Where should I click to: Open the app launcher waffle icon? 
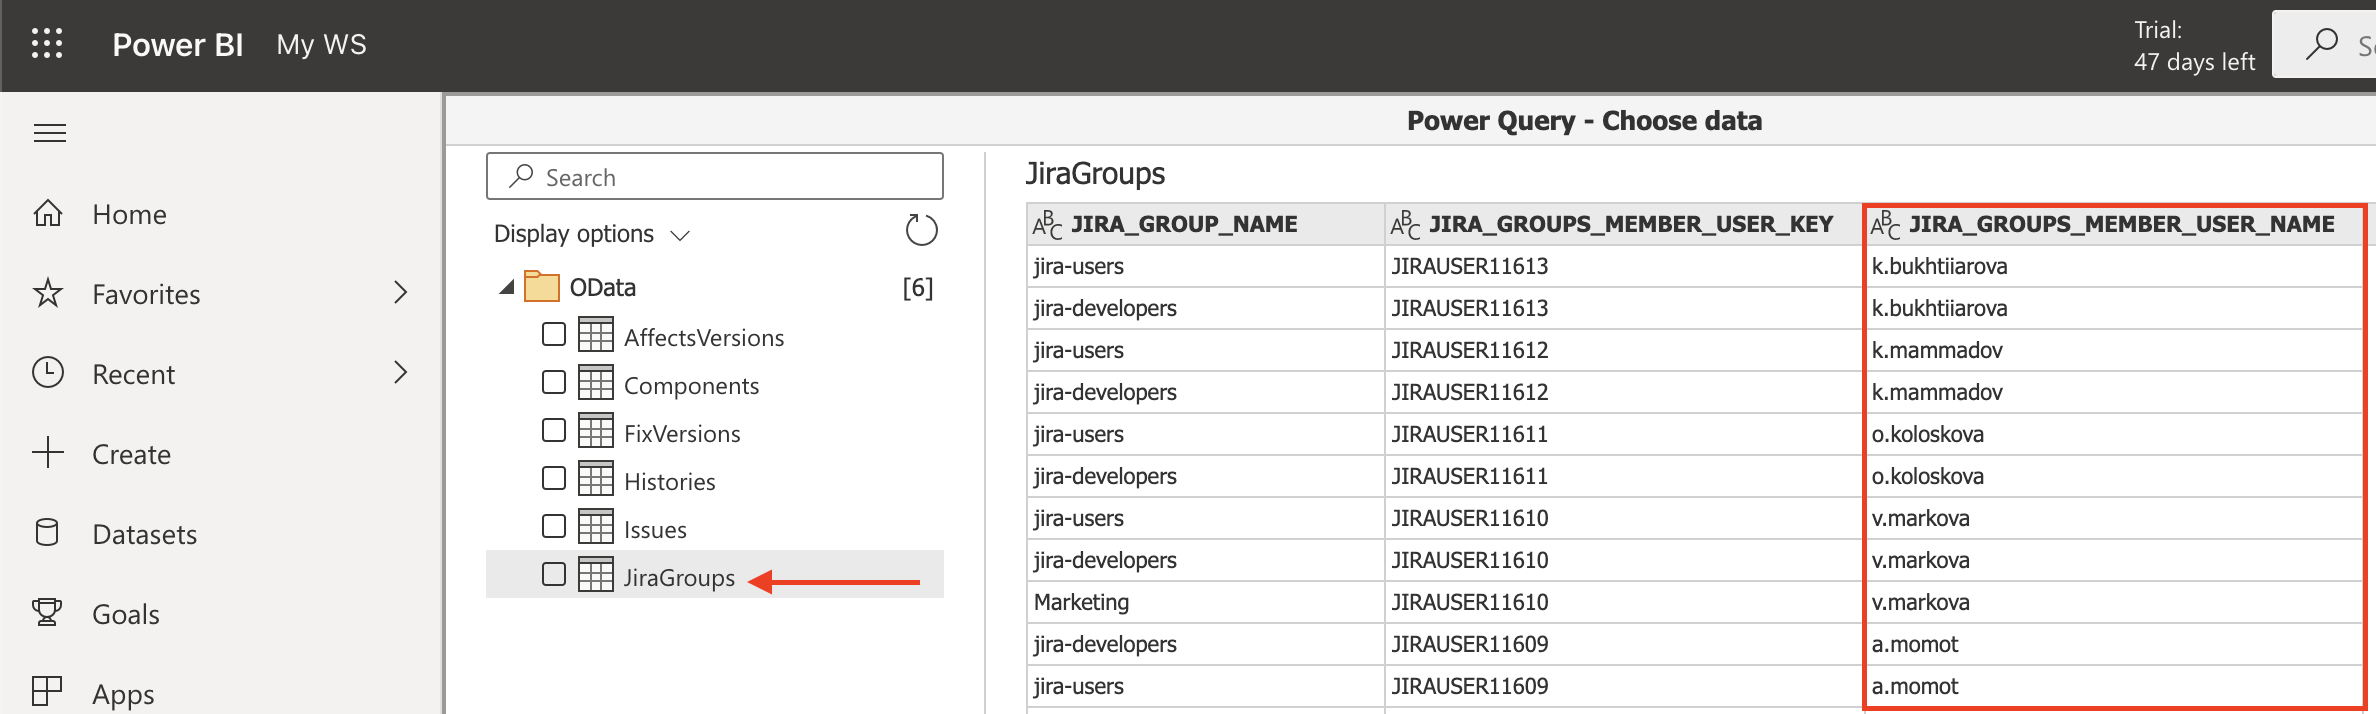47,44
